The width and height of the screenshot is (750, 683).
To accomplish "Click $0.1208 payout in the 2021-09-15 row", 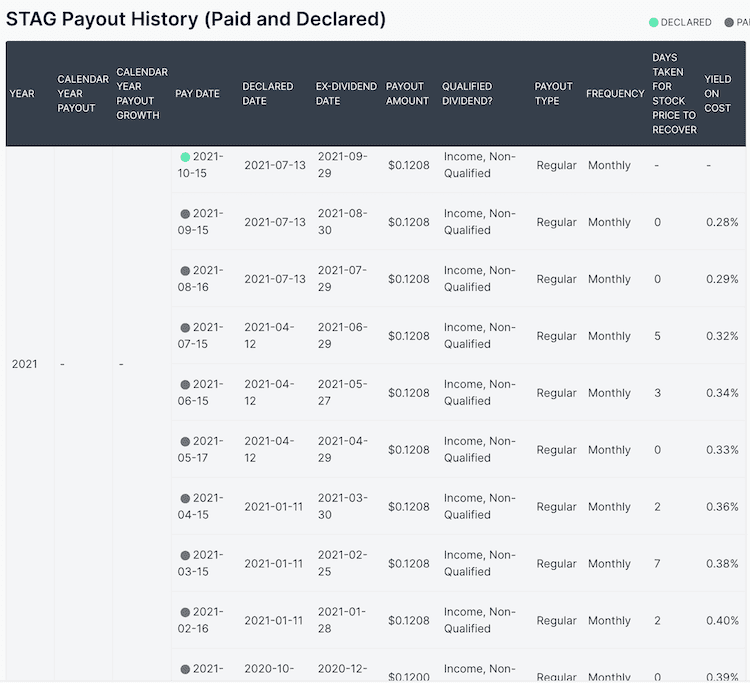I will pos(409,222).
